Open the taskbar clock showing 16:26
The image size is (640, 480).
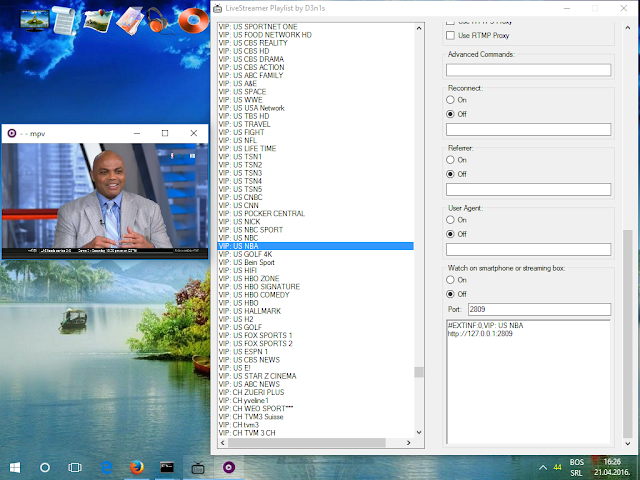tap(611, 467)
